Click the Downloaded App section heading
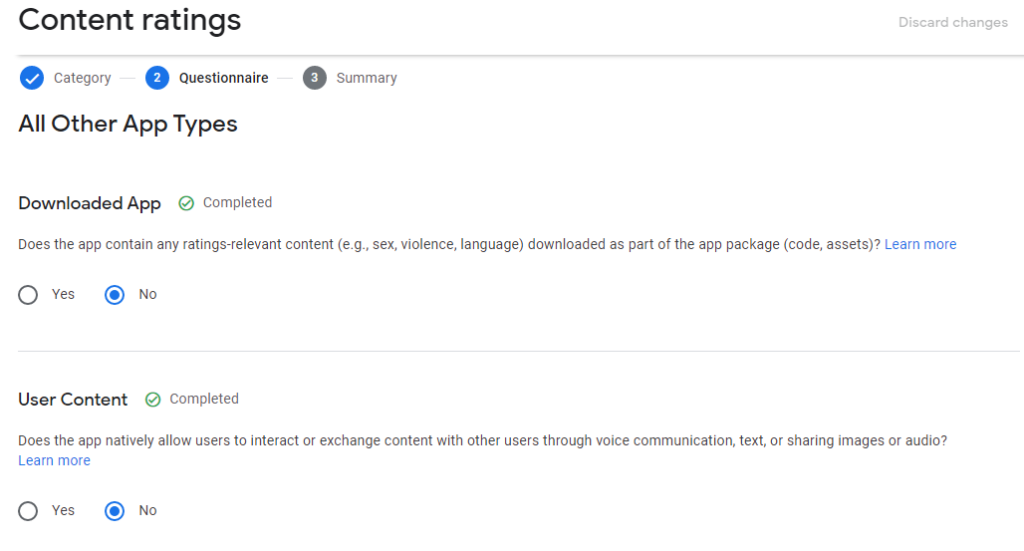Image resolution: width=1024 pixels, height=551 pixels. pyautogui.click(x=89, y=203)
